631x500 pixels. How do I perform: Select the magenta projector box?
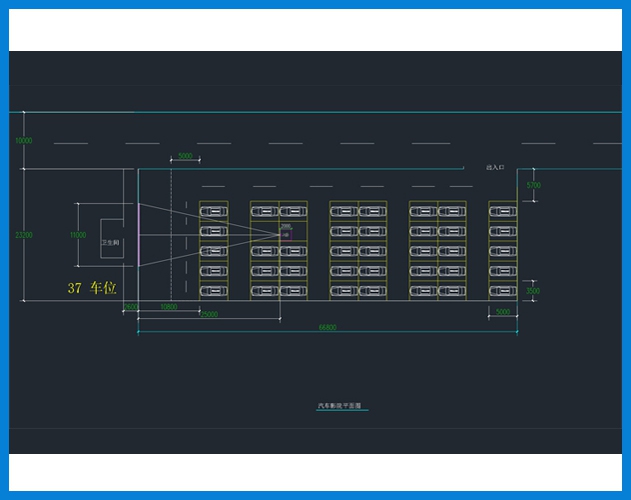pos(286,235)
